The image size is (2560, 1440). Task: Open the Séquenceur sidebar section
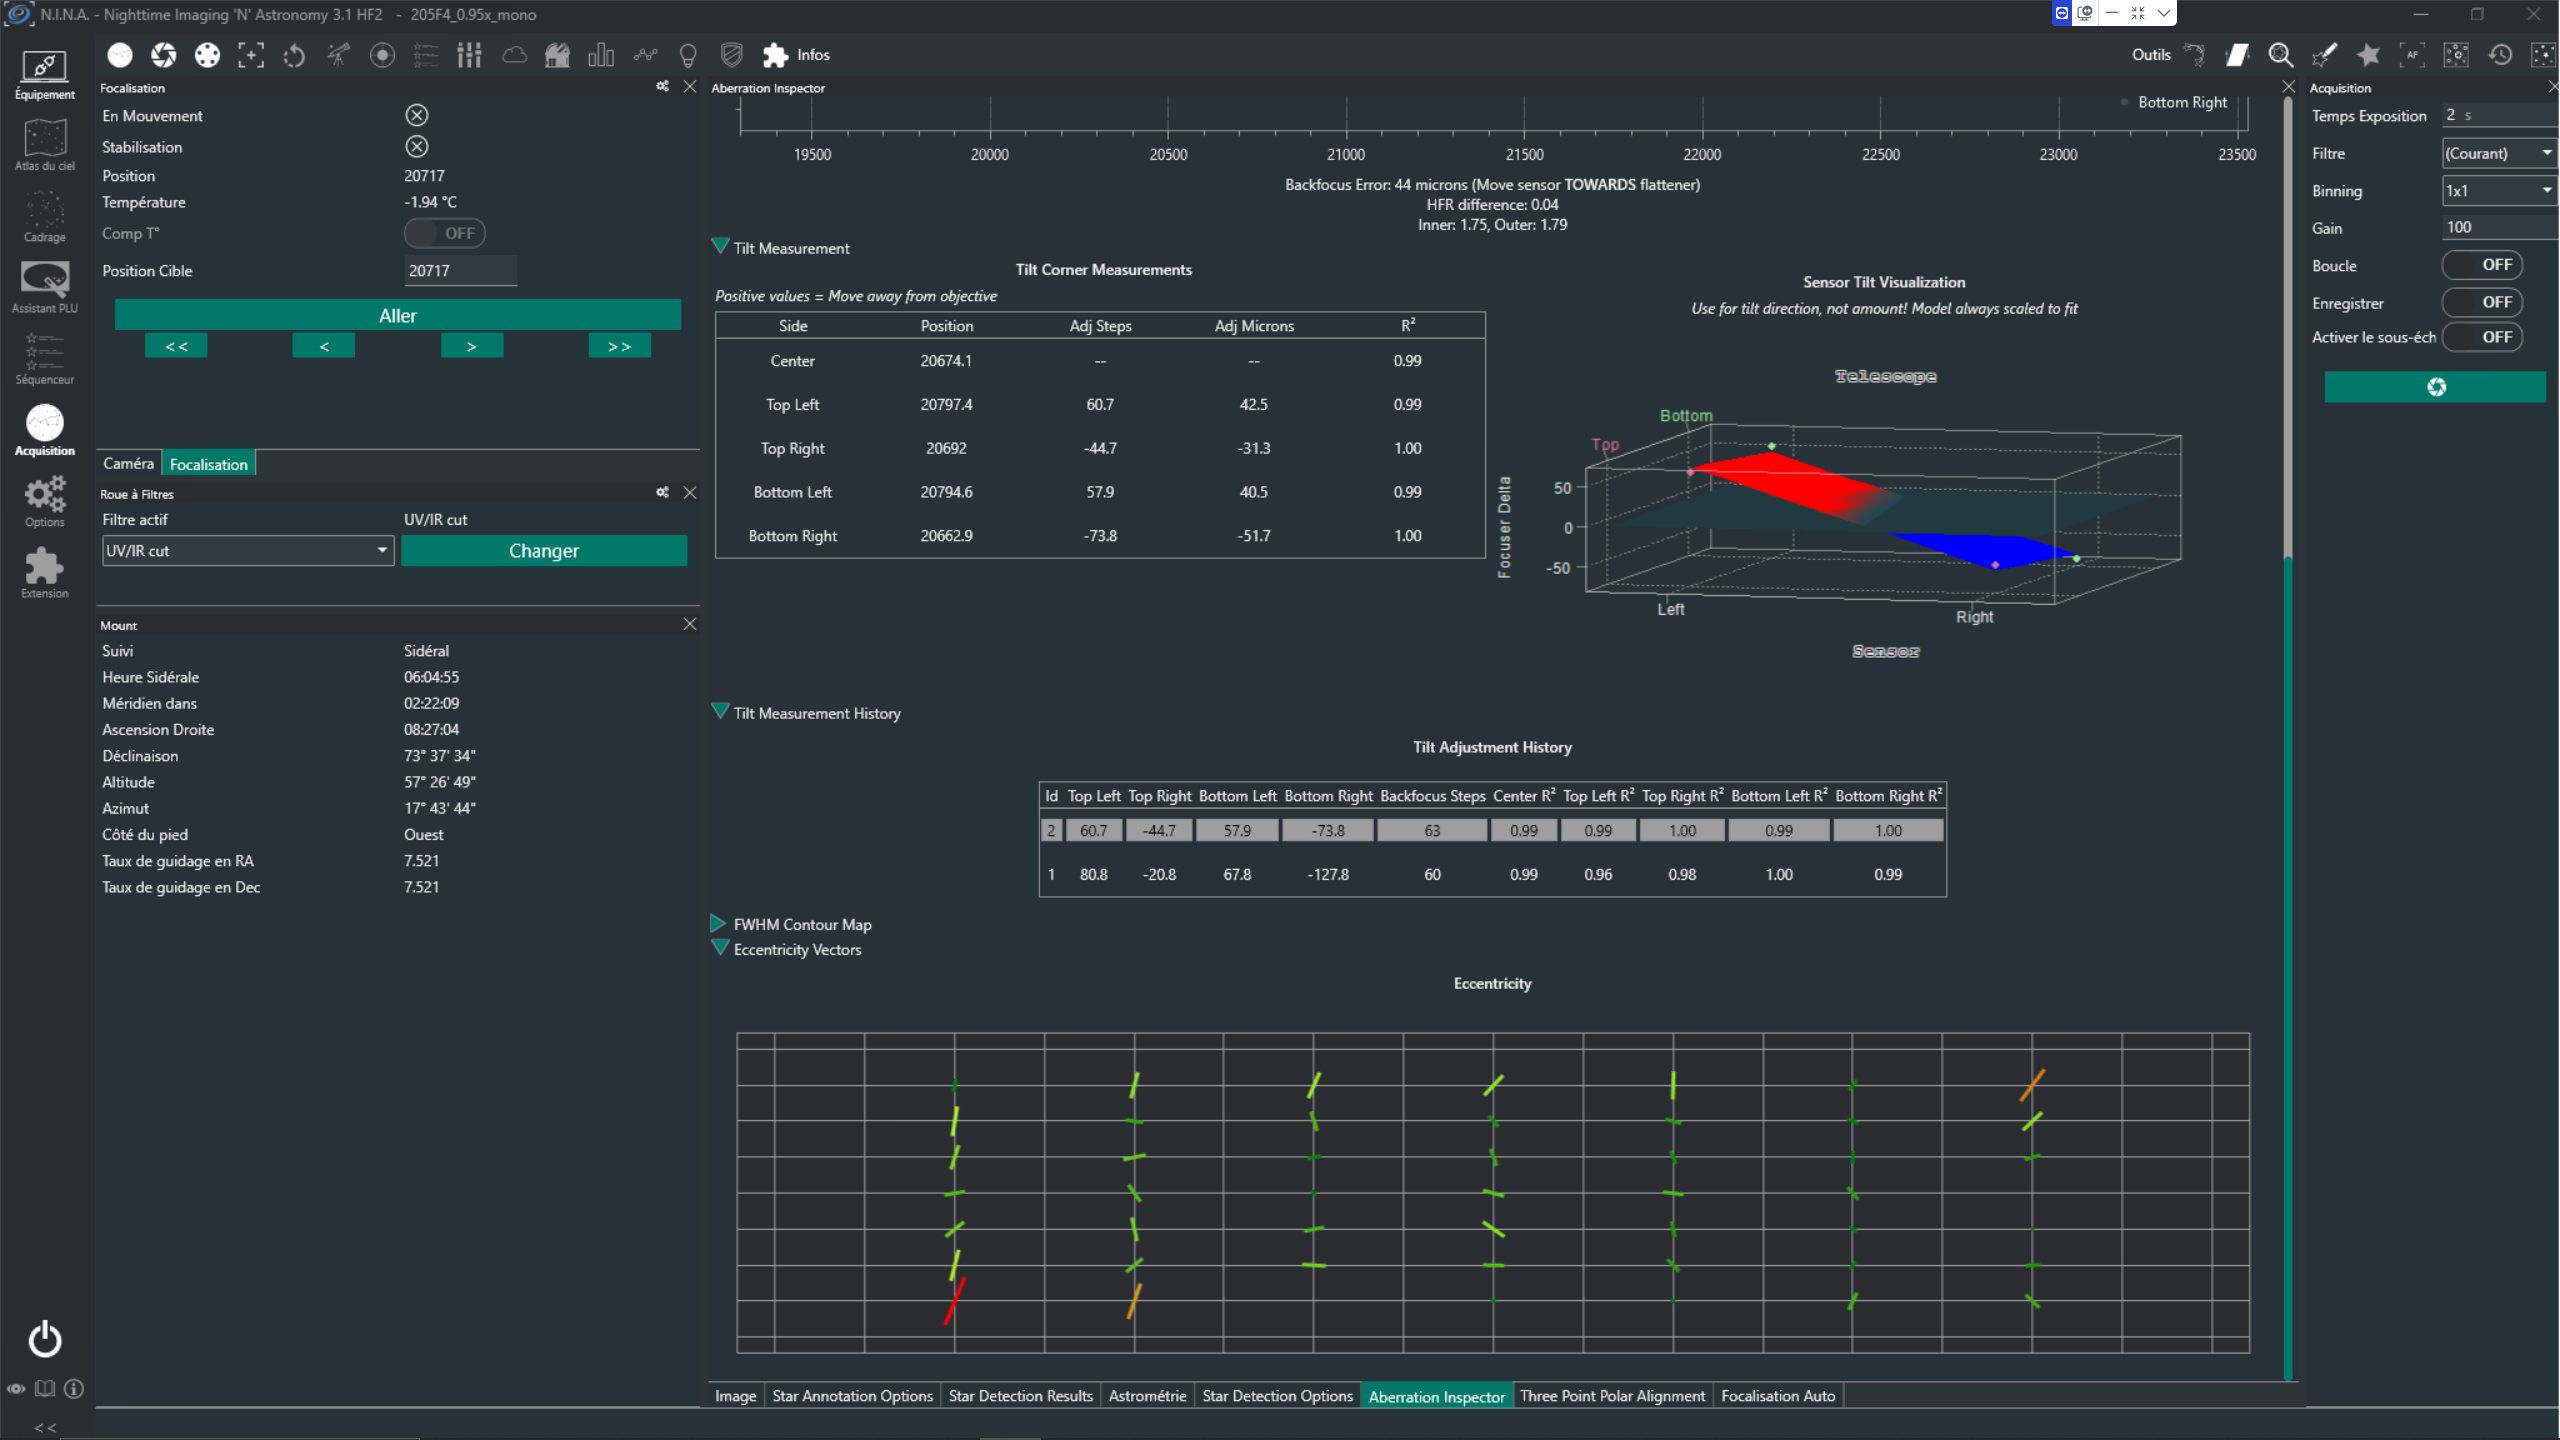(x=44, y=359)
